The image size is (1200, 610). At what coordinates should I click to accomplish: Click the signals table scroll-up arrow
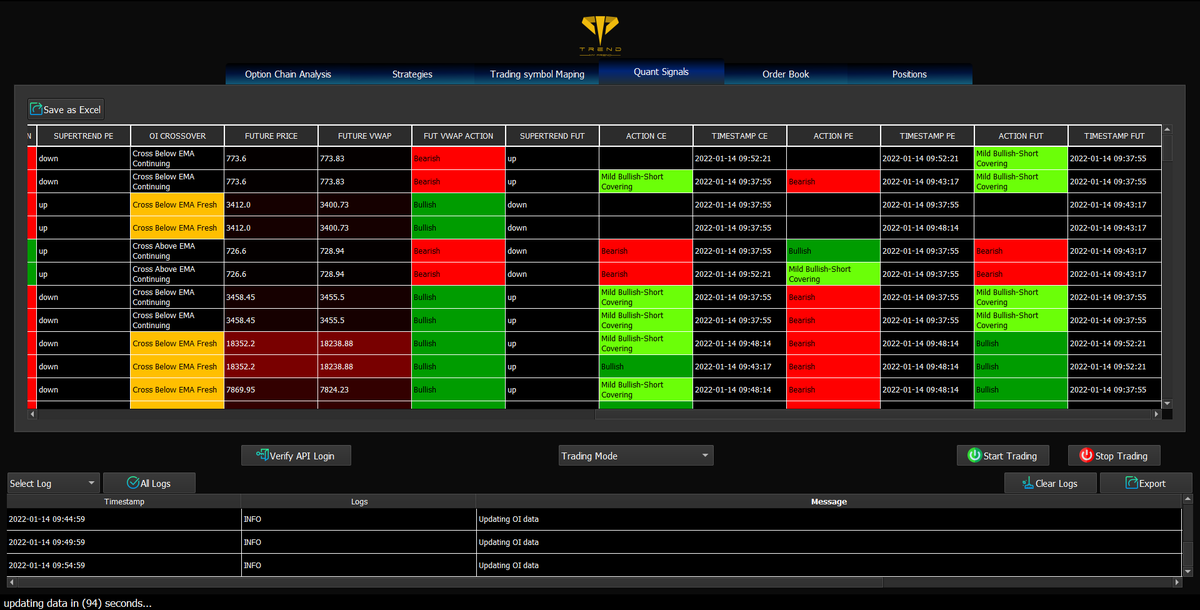(1167, 131)
